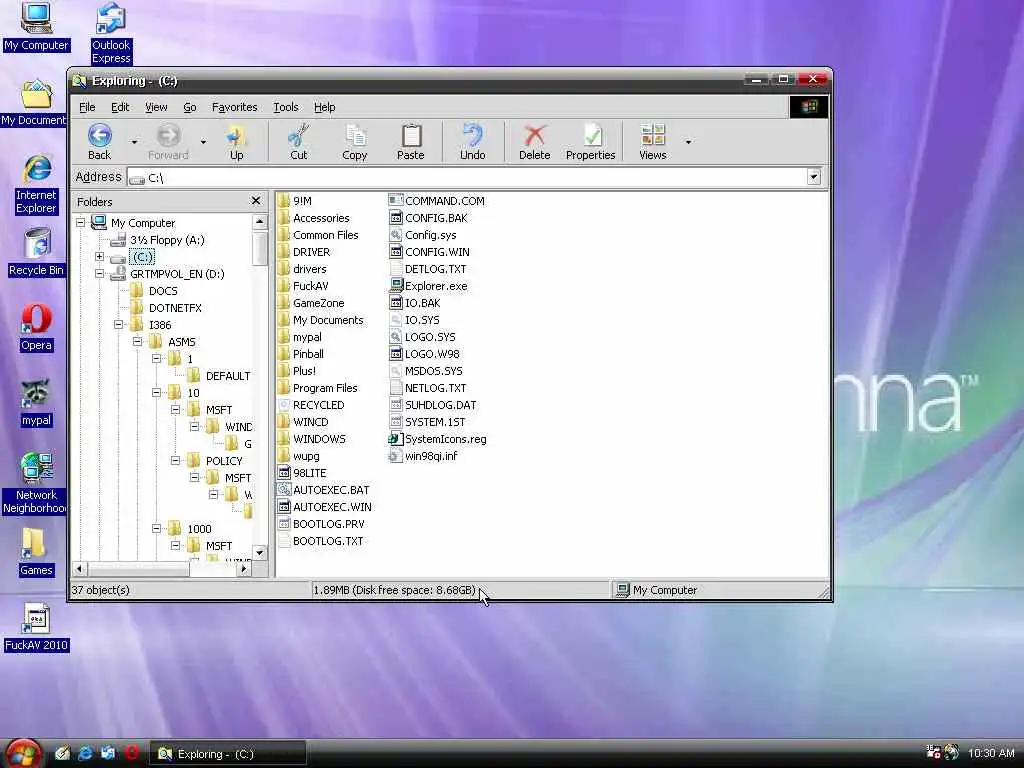
Task: Close the Folders pane
Action: point(255,201)
